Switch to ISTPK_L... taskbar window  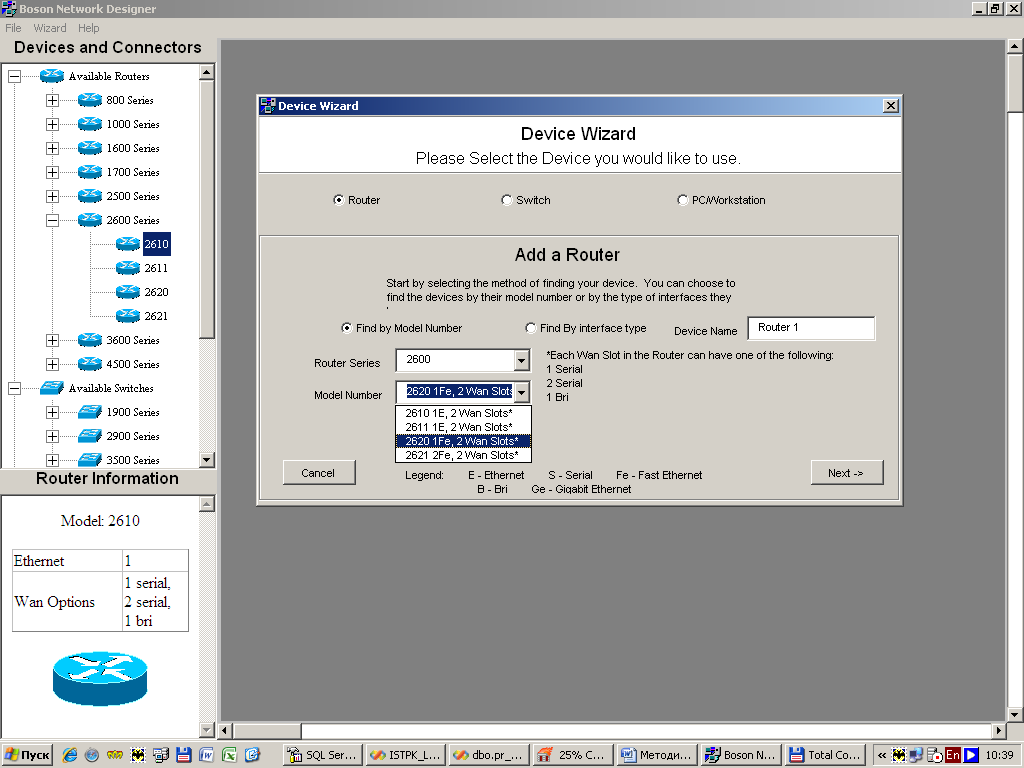pos(406,755)
